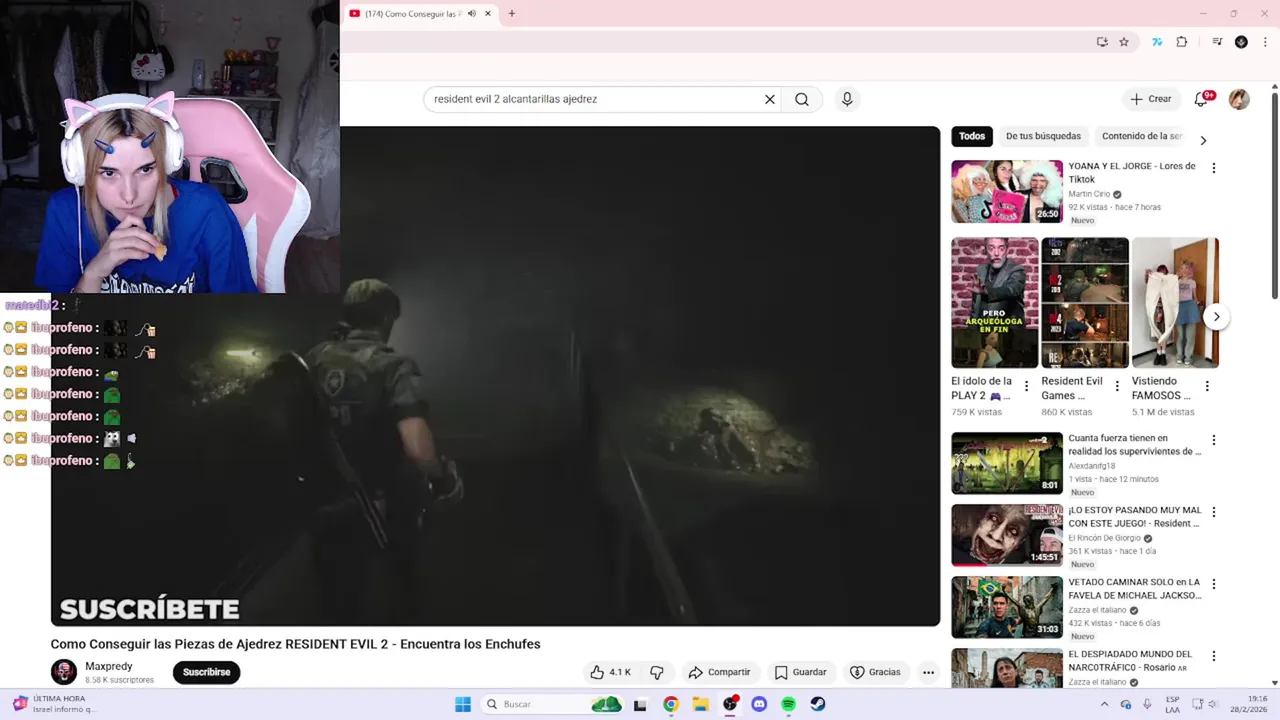Open options for LO ESTOY PASANDO MUY MAL
The width and height of the screenshot is (1280, 720).
coord(1214,512)
